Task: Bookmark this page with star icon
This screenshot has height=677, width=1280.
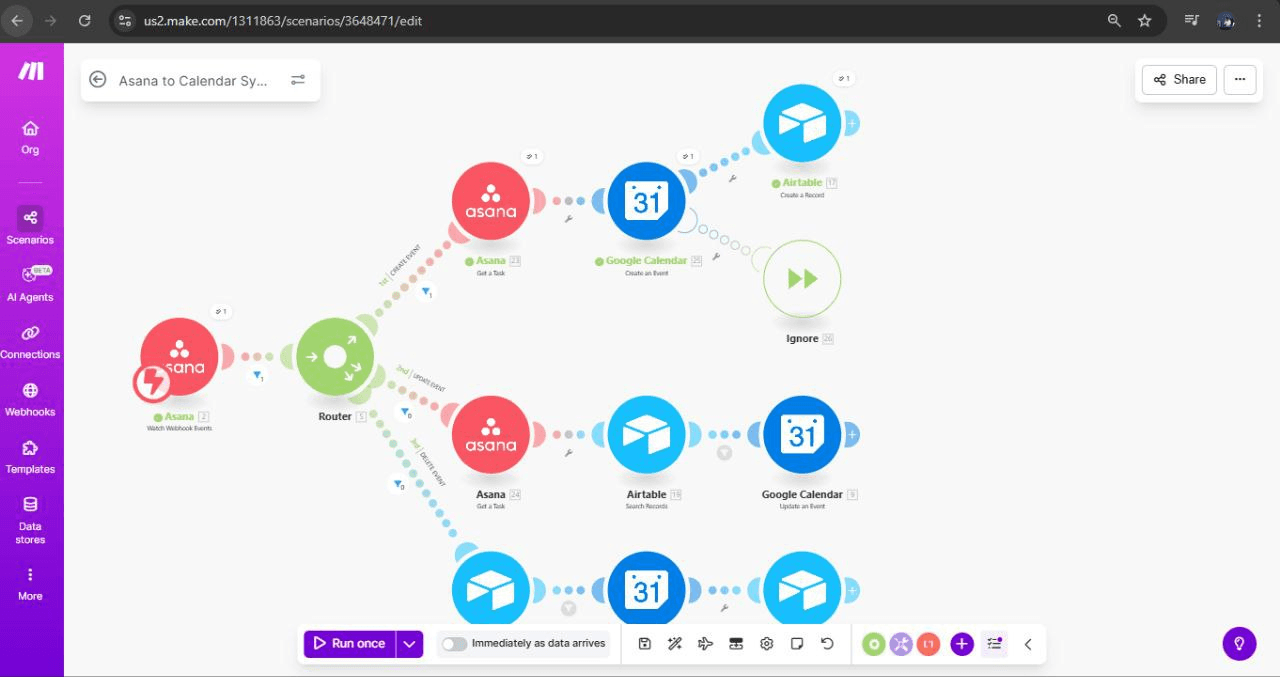Action: [1145, 20]
